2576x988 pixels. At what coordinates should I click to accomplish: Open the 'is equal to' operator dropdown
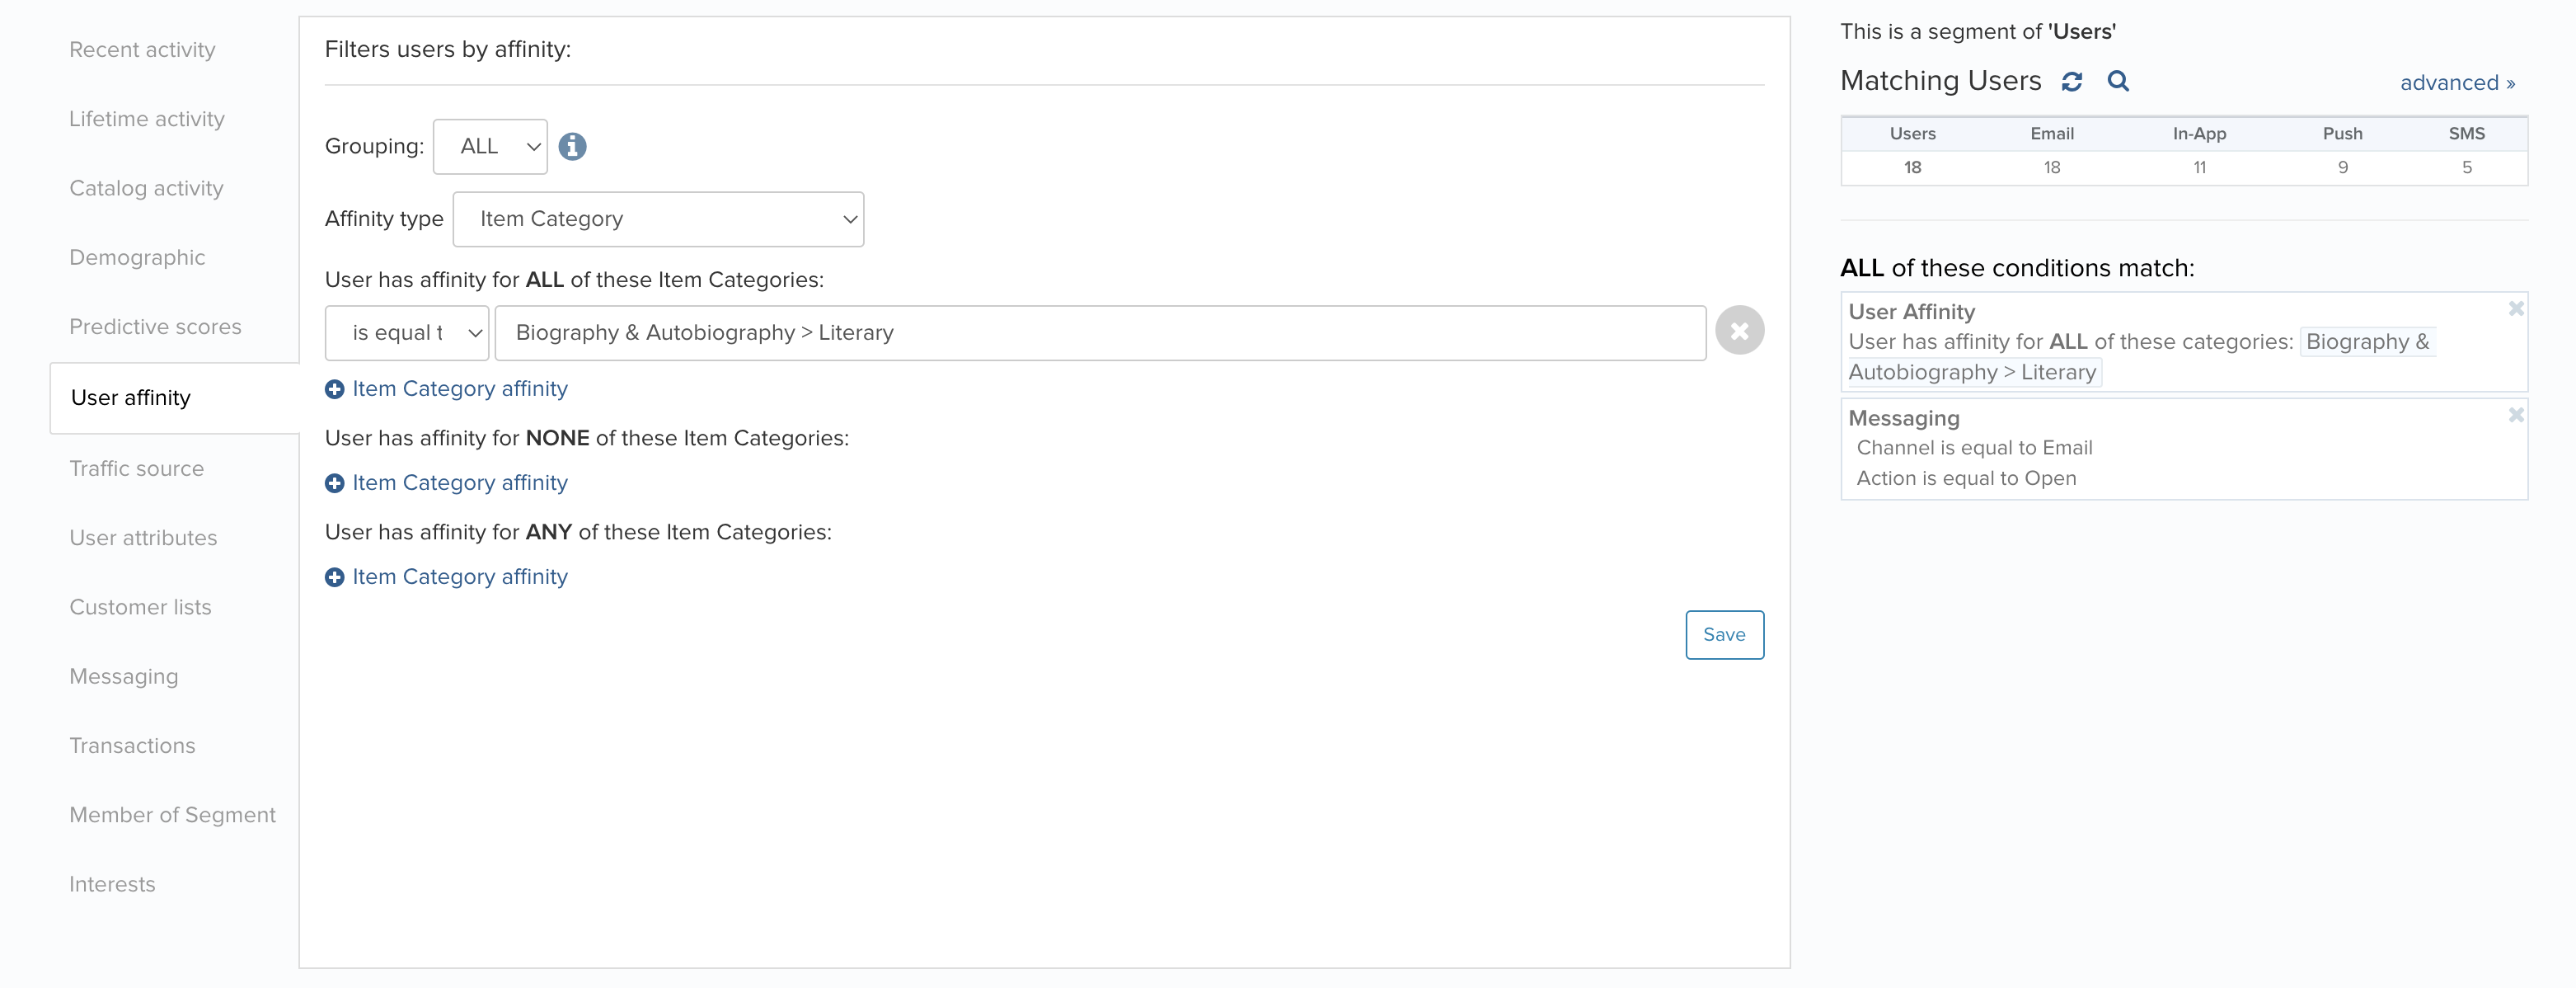[x=407, y=333]
